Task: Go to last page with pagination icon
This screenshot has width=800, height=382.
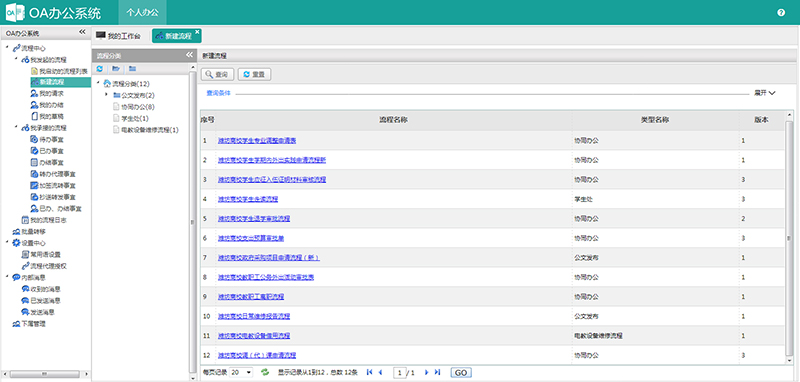Action: point(437,373)
